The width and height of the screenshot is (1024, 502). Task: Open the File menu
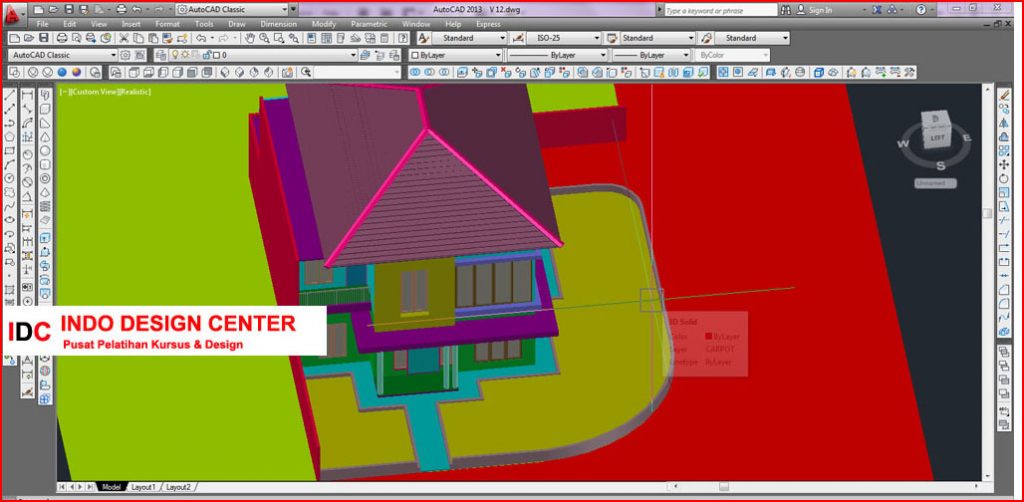pyautogui.click(x=42, y=24)
